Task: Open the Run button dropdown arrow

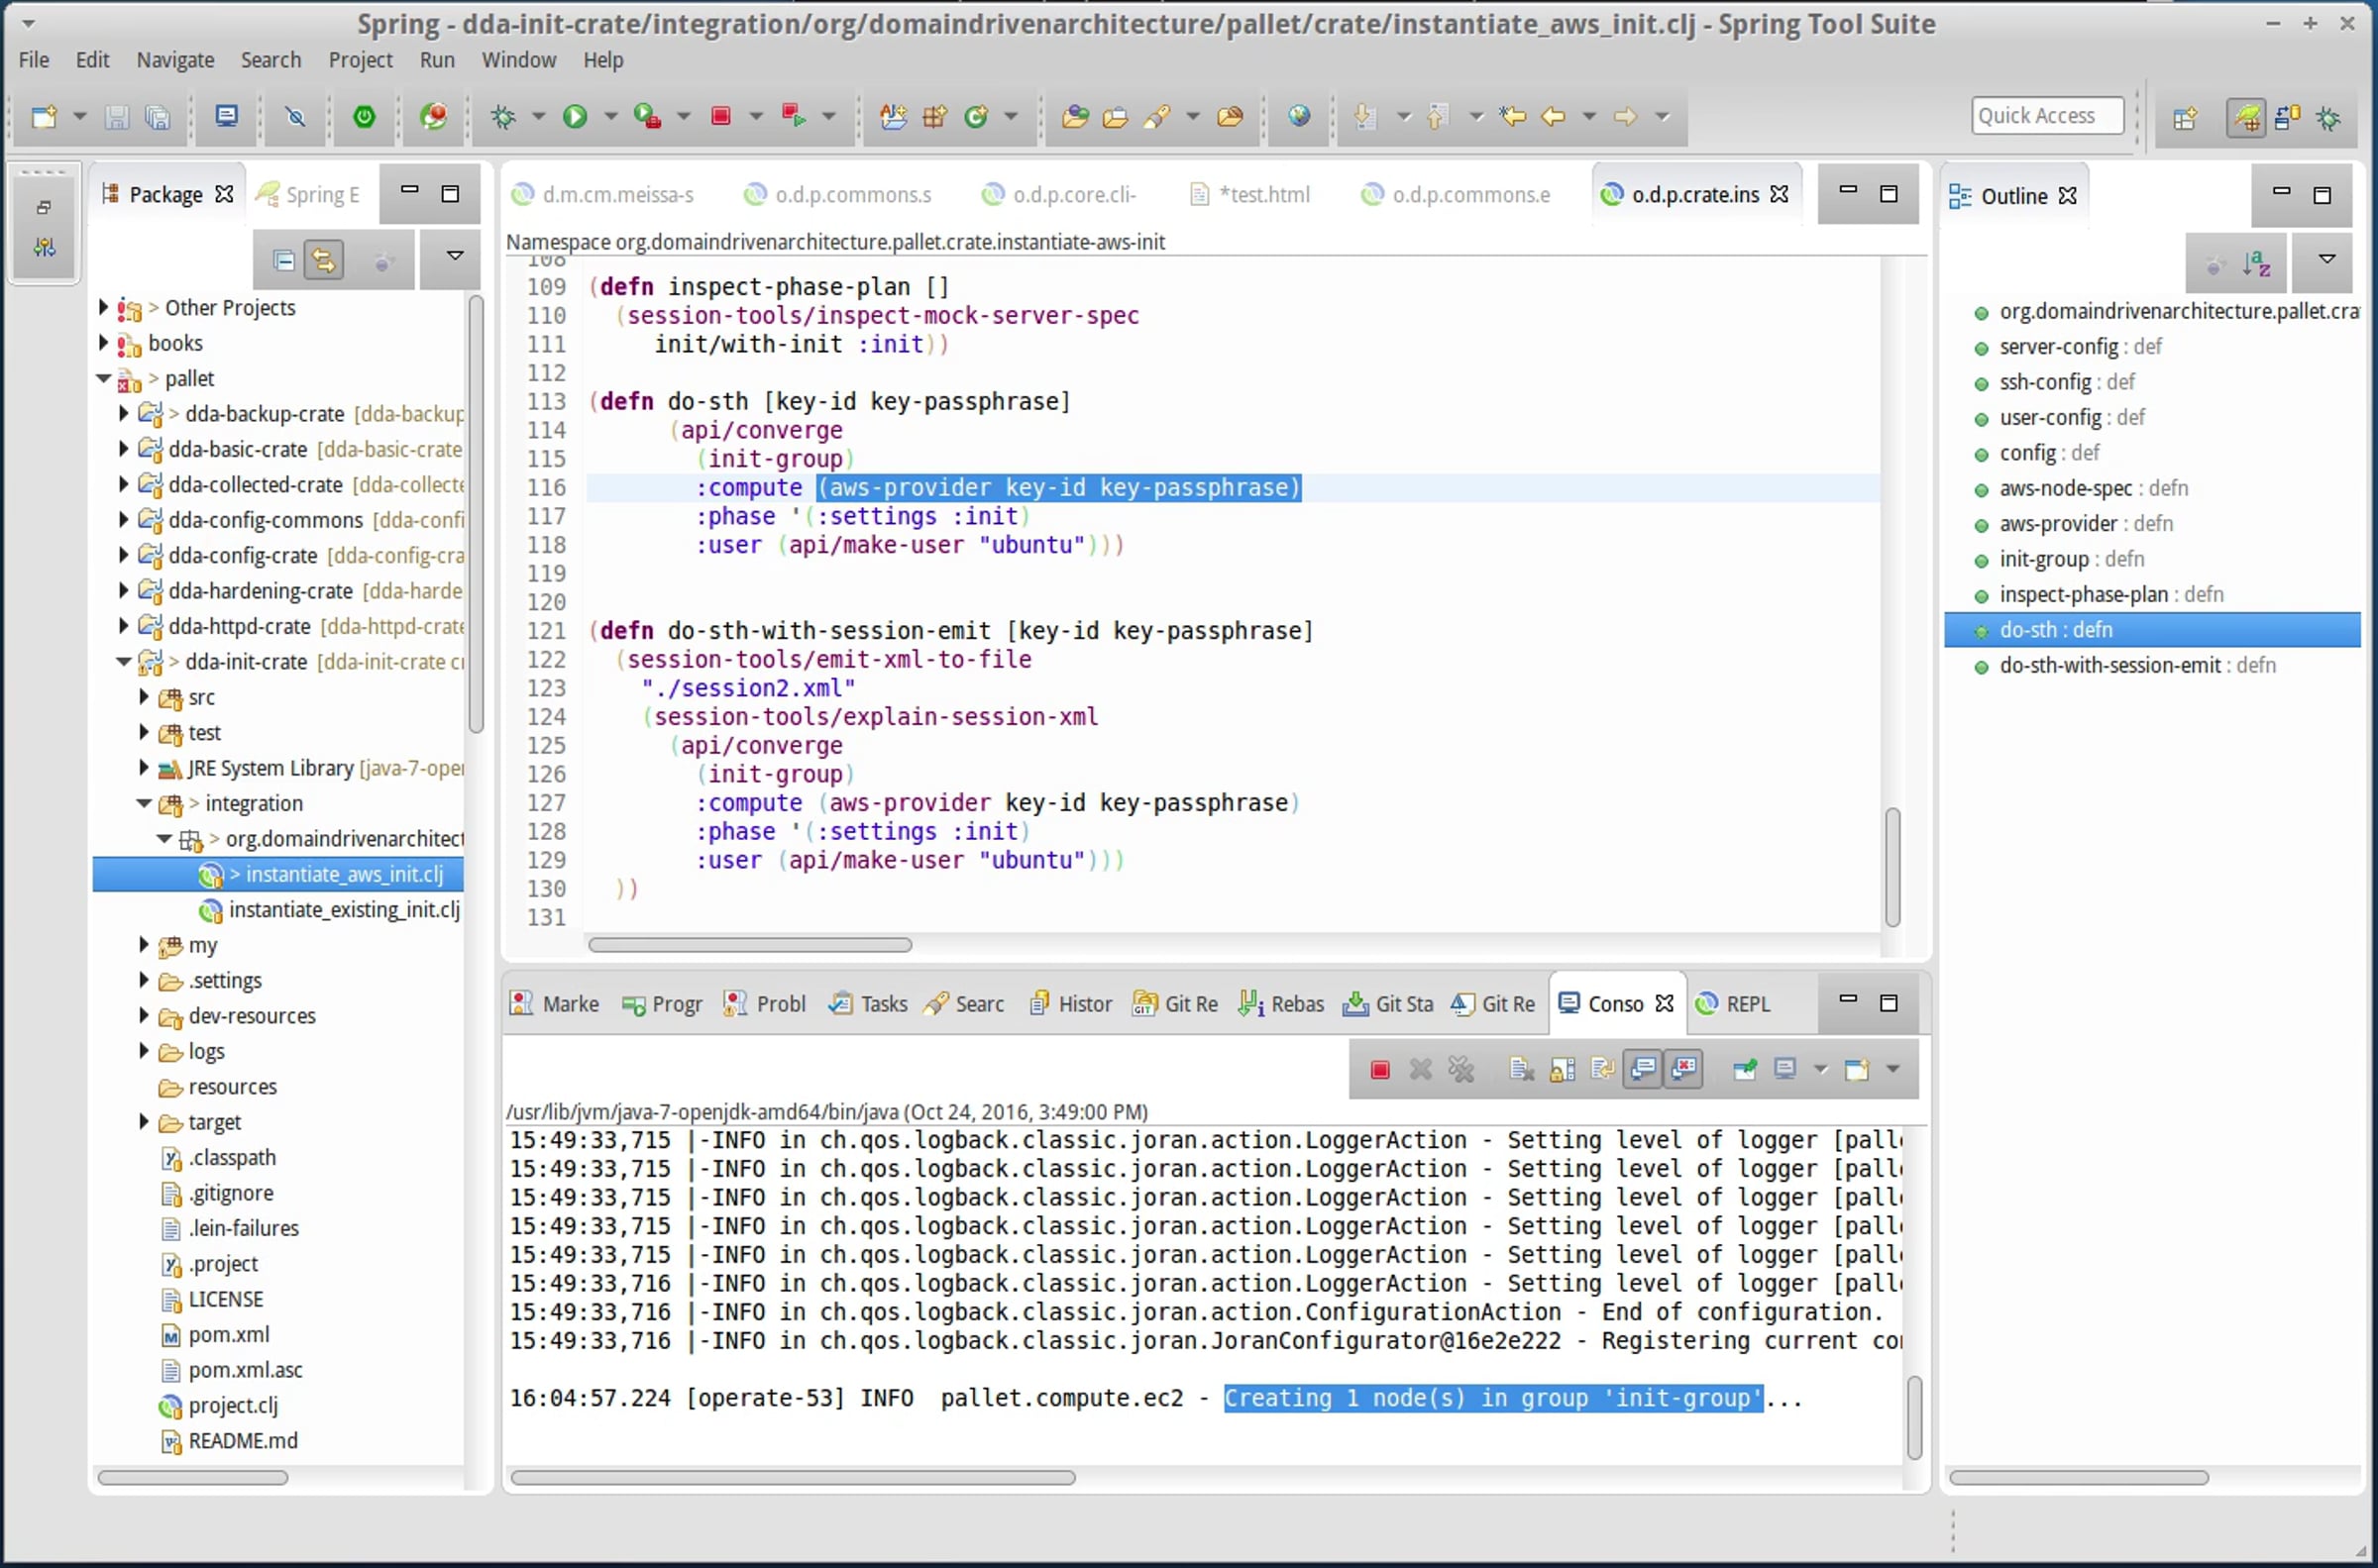Action: pos(610,117)
